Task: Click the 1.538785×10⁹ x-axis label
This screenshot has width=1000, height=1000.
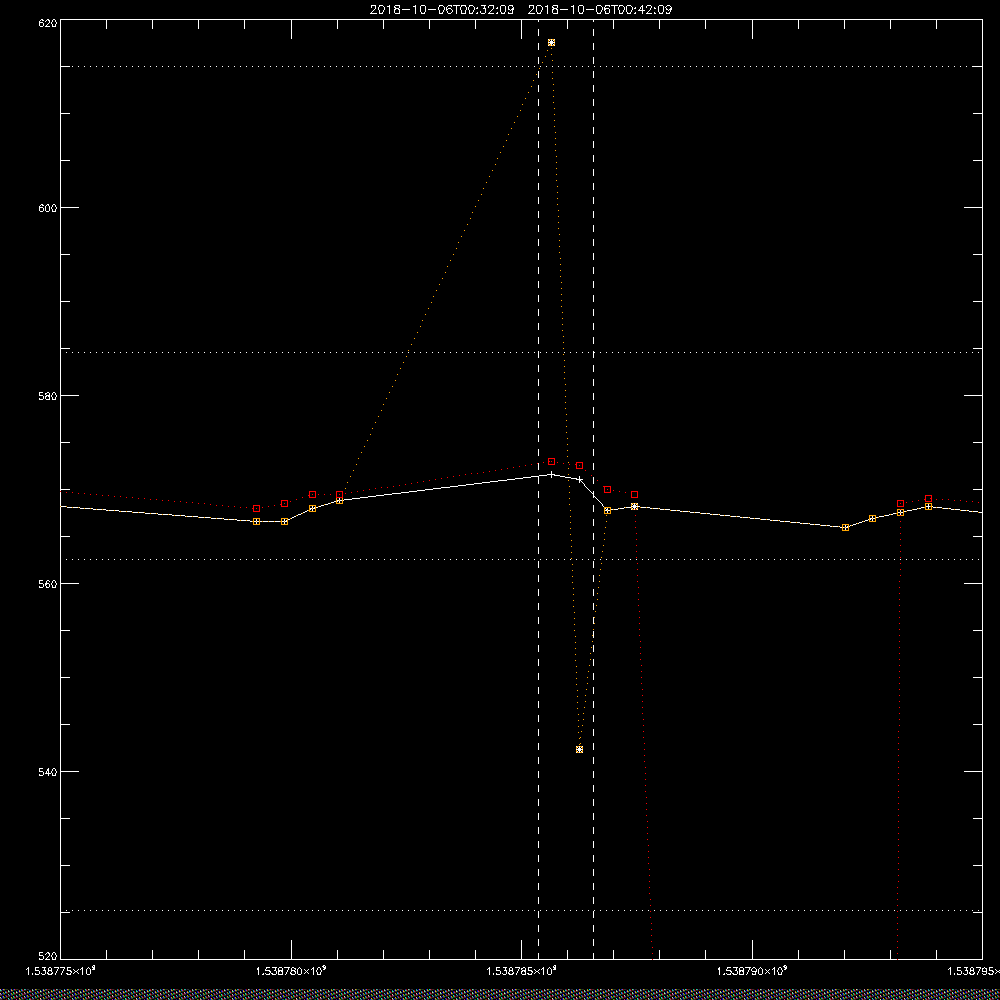Action: pos(522,971)
